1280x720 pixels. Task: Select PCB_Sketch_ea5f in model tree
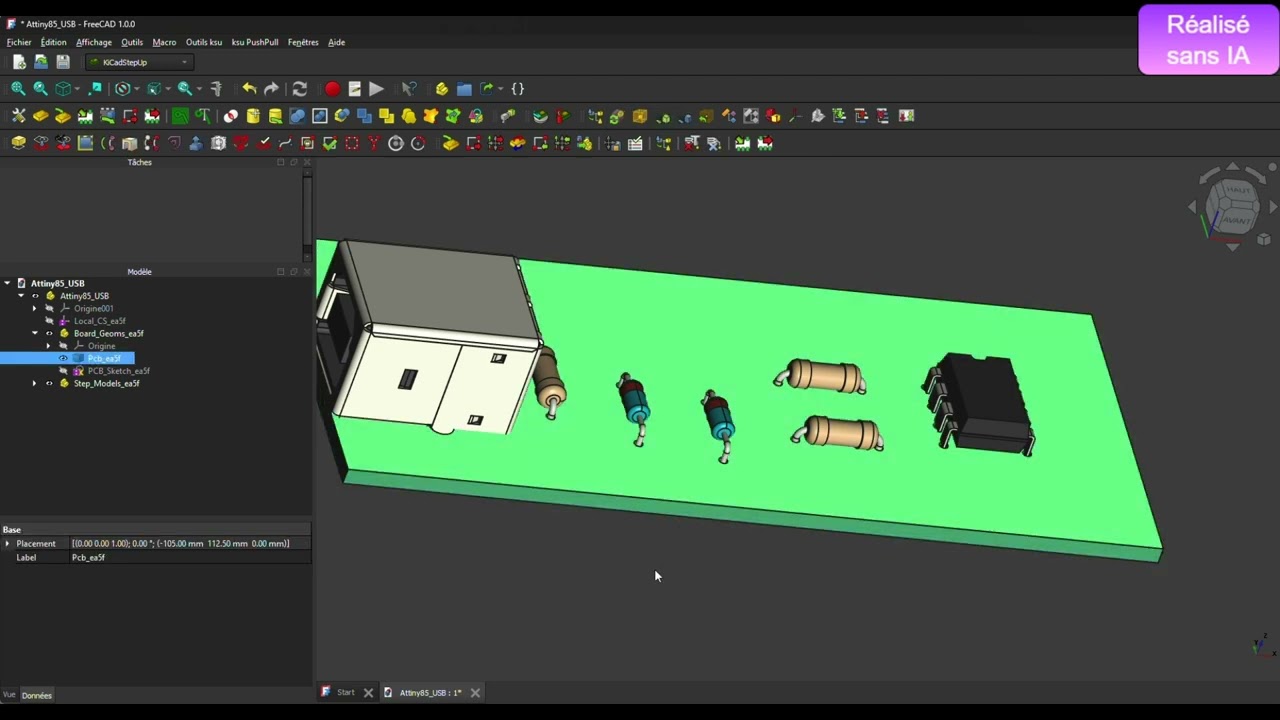coord(118,371)
